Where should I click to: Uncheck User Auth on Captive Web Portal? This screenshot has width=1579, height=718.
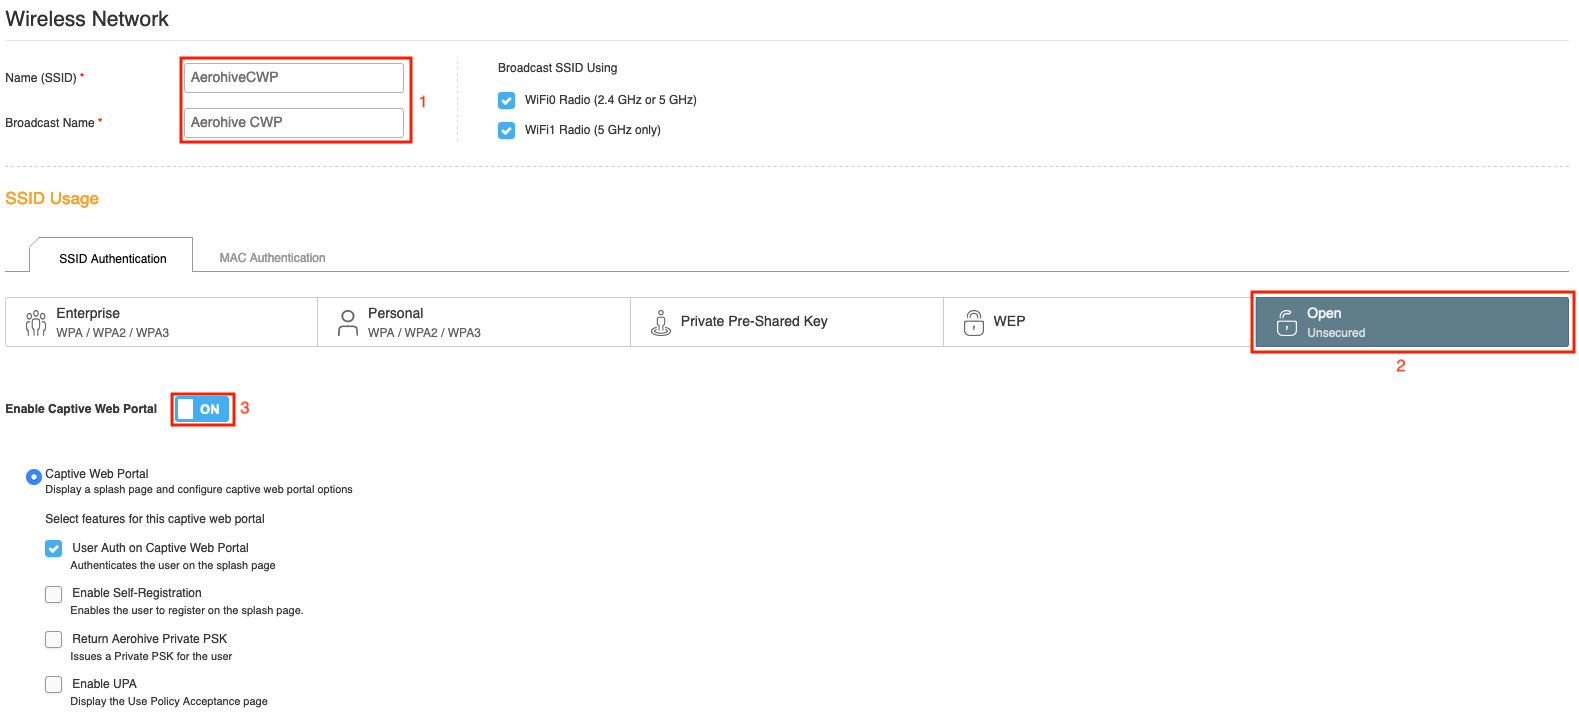54,548
